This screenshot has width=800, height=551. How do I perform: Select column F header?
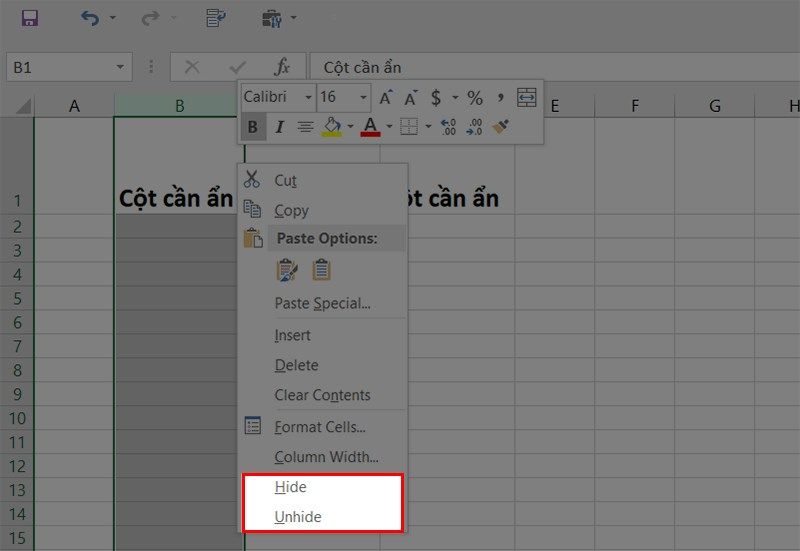tap(635, 106)
